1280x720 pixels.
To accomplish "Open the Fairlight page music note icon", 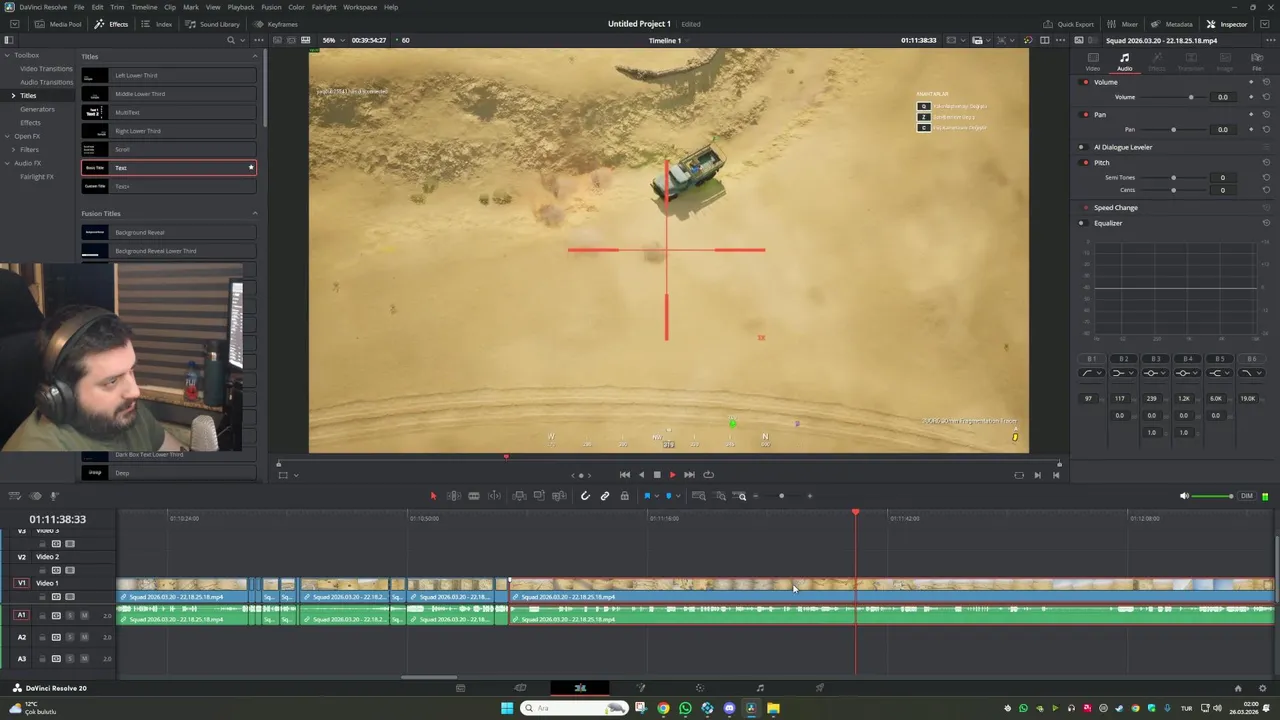I will (x=760, y=688).
